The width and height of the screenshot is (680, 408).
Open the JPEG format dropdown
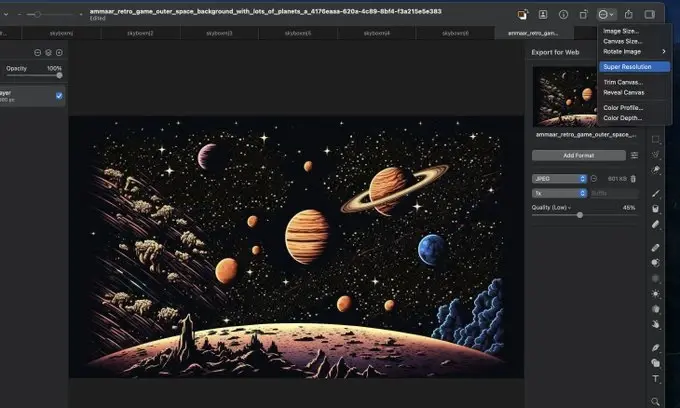[x=559, y=179]
